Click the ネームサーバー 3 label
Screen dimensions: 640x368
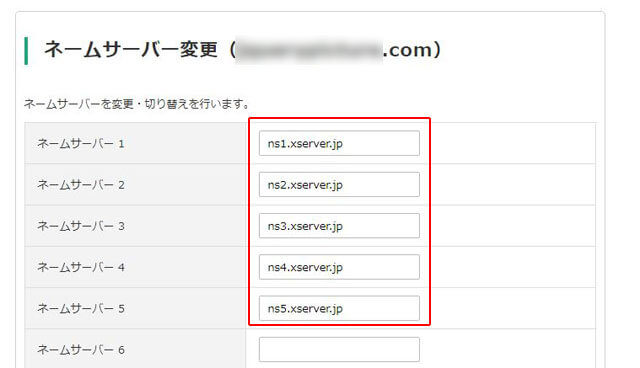[81, 226]
